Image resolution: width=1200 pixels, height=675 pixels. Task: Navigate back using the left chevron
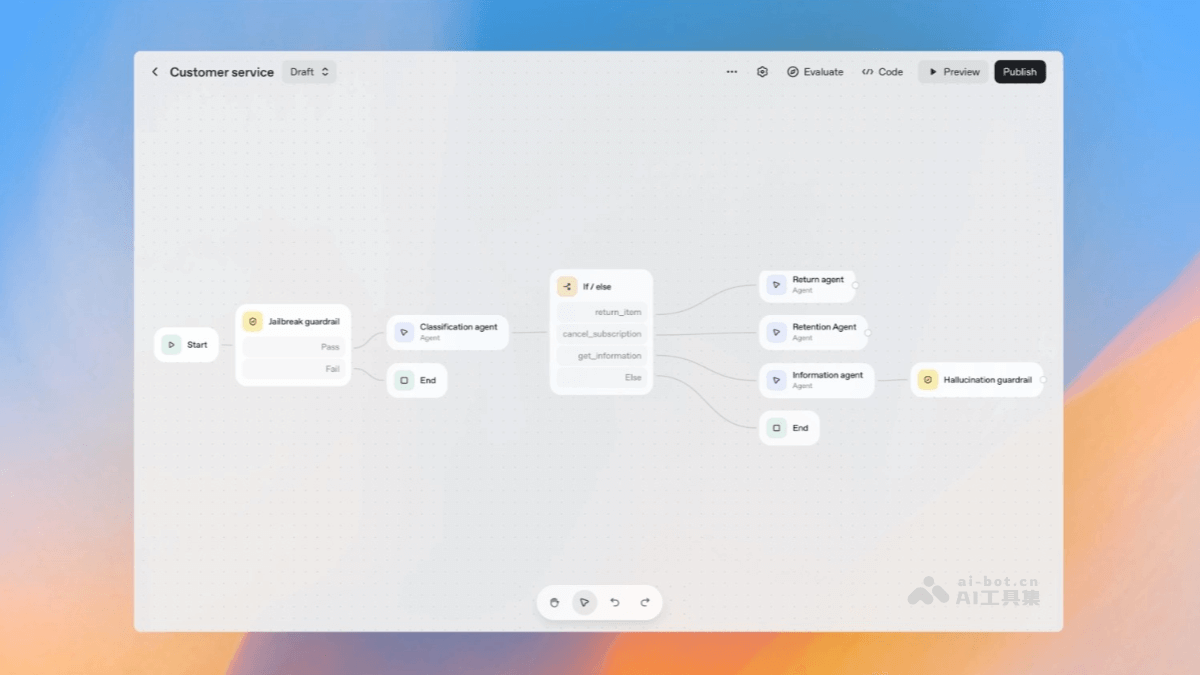(155, 71)
